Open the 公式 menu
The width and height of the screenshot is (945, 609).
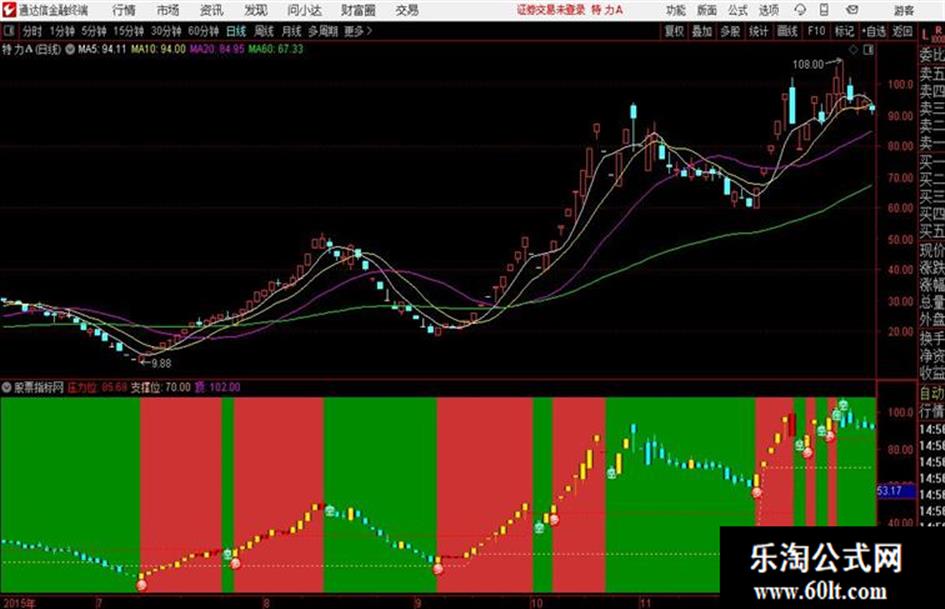pyautogui.click(x=738, y=10)
